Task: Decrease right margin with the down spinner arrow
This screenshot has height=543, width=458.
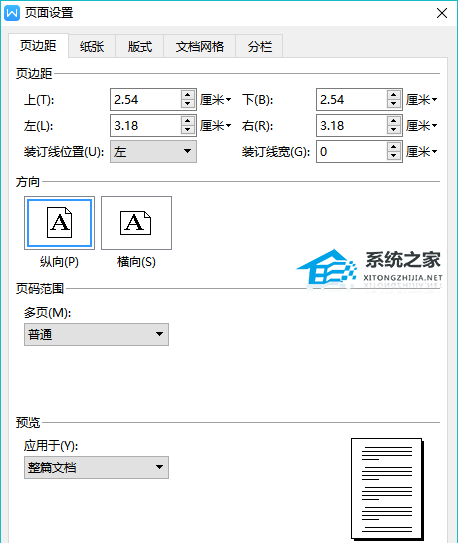Action: coord(393,130)
